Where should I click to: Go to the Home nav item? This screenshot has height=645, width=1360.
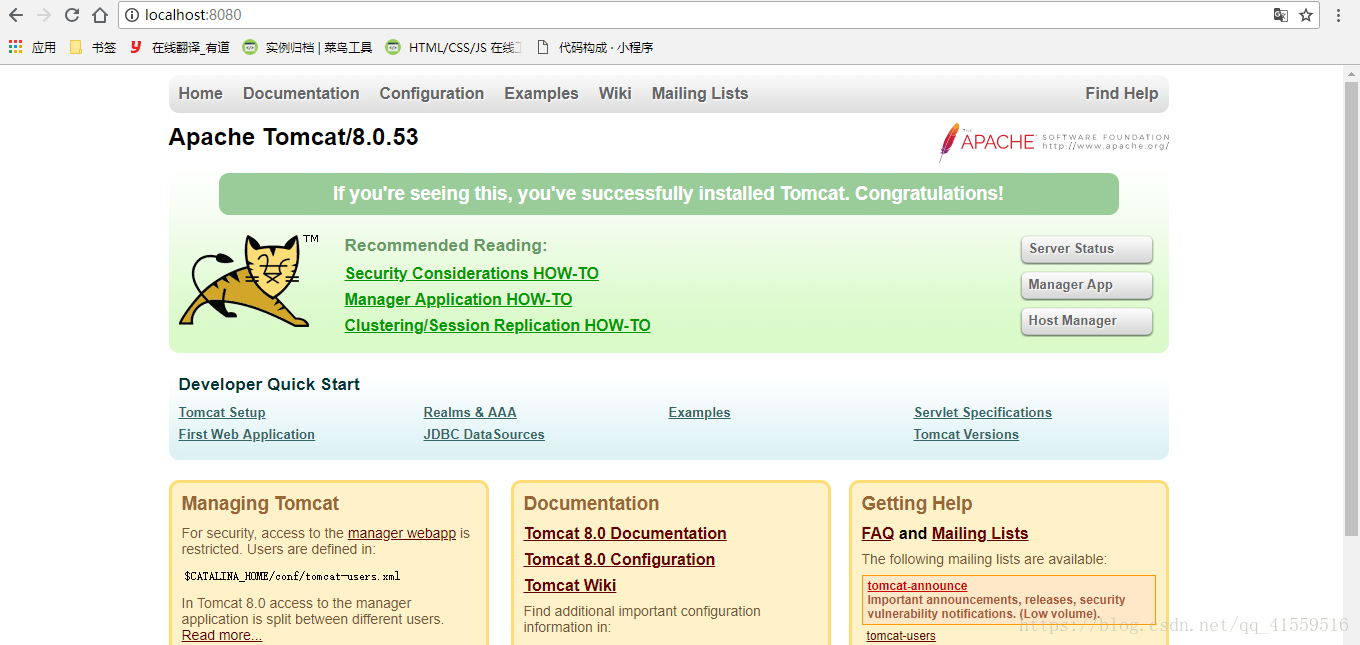(200, 94)
